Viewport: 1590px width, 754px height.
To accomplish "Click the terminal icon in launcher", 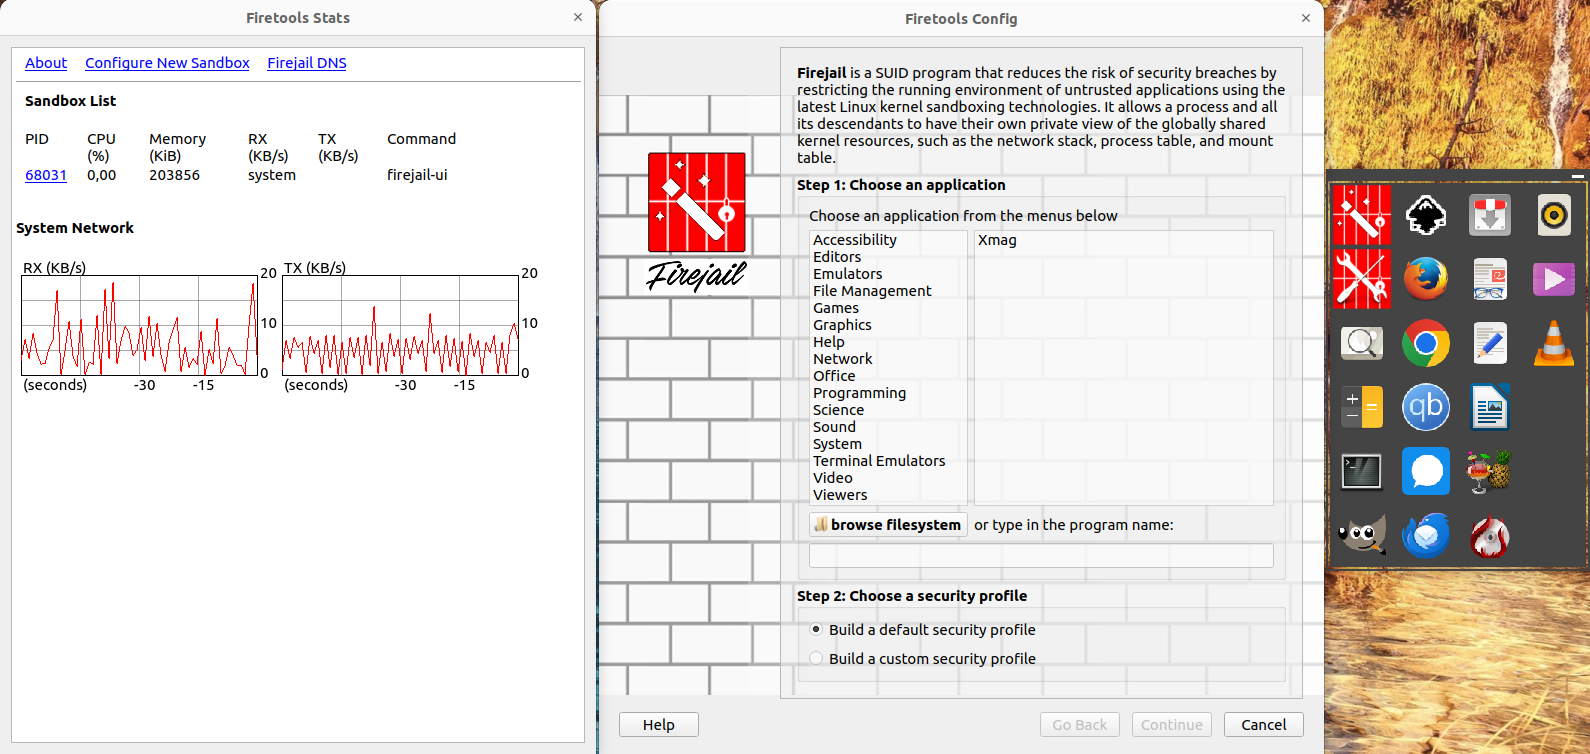I will [1361, 472].
